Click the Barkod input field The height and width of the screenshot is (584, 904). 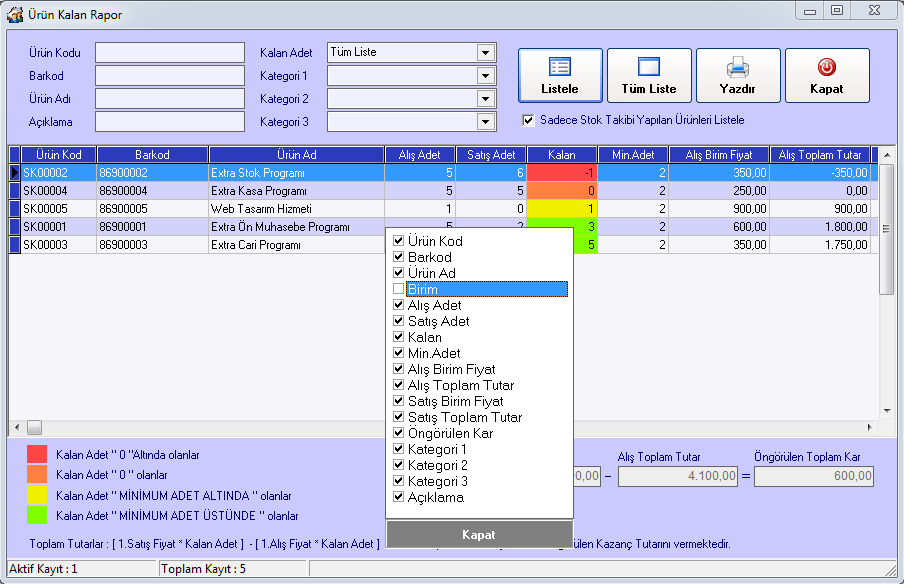point(170,76)
